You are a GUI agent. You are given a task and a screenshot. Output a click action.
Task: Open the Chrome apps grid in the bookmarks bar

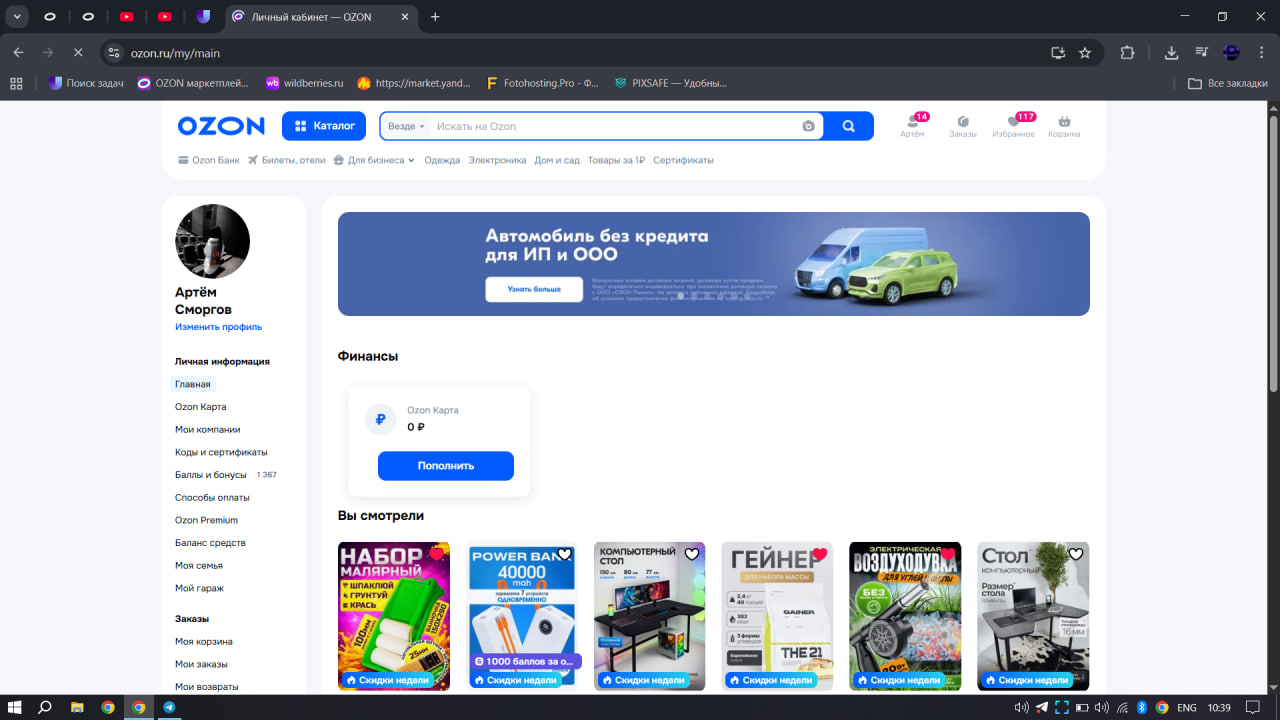(16, 83)
